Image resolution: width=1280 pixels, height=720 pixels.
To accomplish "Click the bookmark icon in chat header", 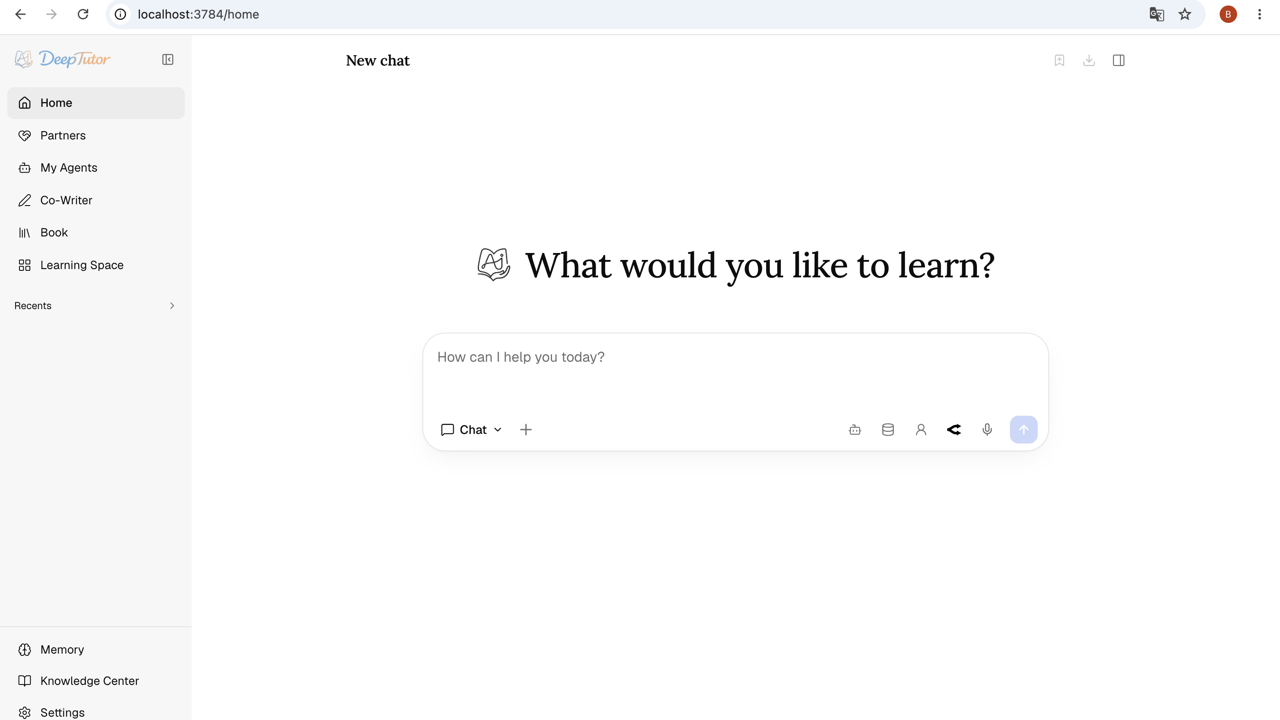I will click(1059, 60).
